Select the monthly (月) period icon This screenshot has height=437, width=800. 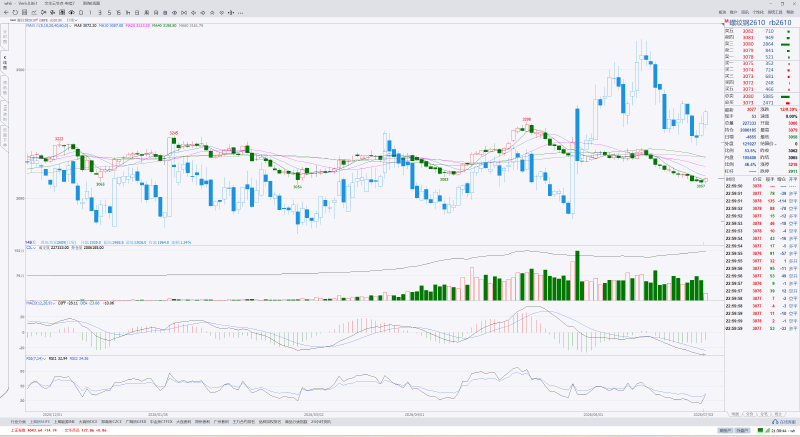[156, 12]
